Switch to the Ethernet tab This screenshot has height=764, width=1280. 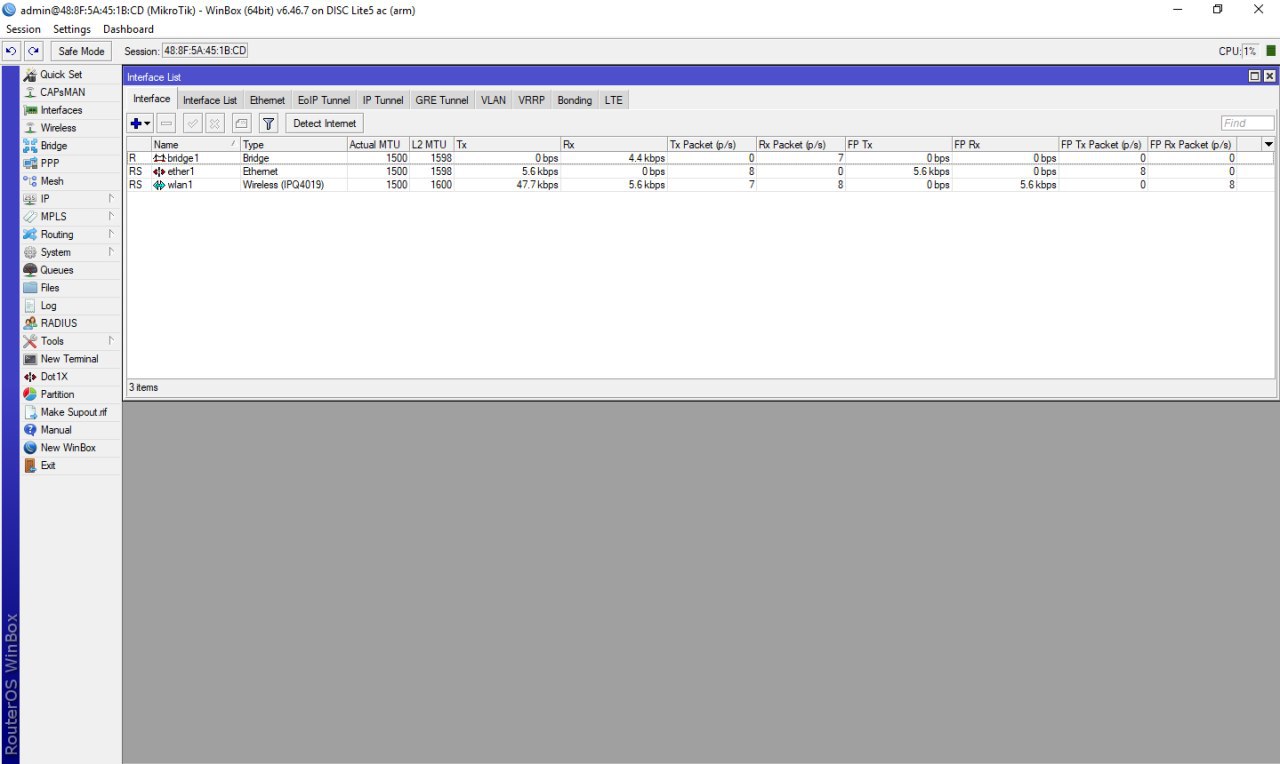tap(267, 100)
